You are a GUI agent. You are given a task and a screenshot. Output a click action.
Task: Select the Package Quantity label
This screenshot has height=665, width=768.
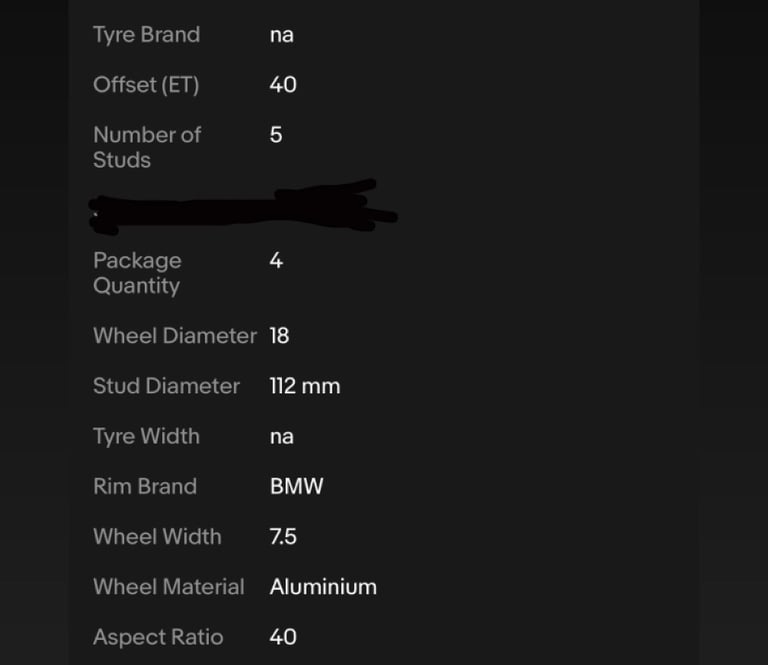[137, 273]
